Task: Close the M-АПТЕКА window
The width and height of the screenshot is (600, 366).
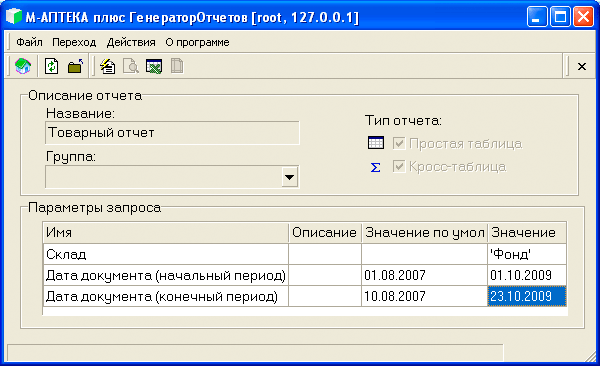Action: (583, 17)
